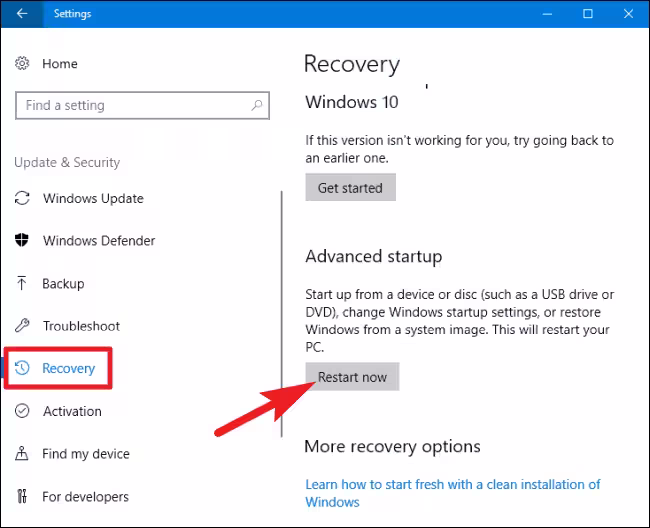Click the Windows Update sync arrows icon

[x=22, y=198]
